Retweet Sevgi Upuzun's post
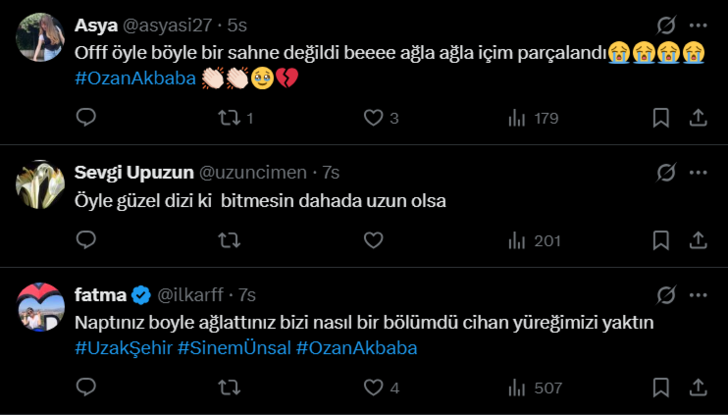The height and width of the screenshot is (415, 728). click(229, 240)
